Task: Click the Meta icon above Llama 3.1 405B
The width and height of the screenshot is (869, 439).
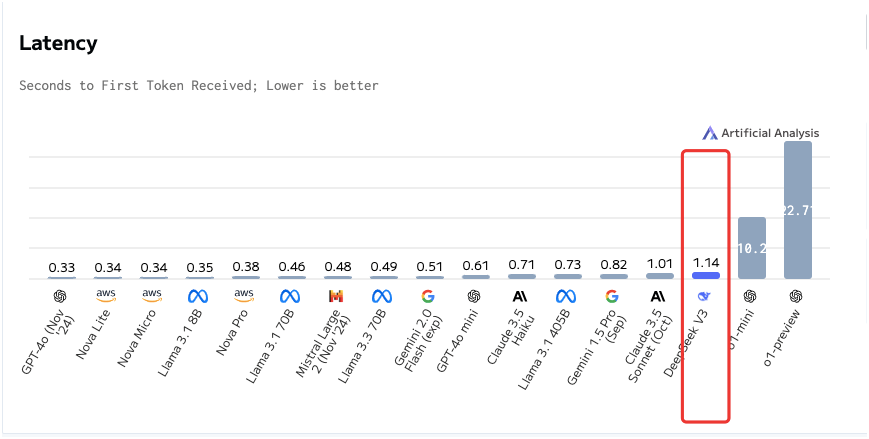Action: click(566, 296)
